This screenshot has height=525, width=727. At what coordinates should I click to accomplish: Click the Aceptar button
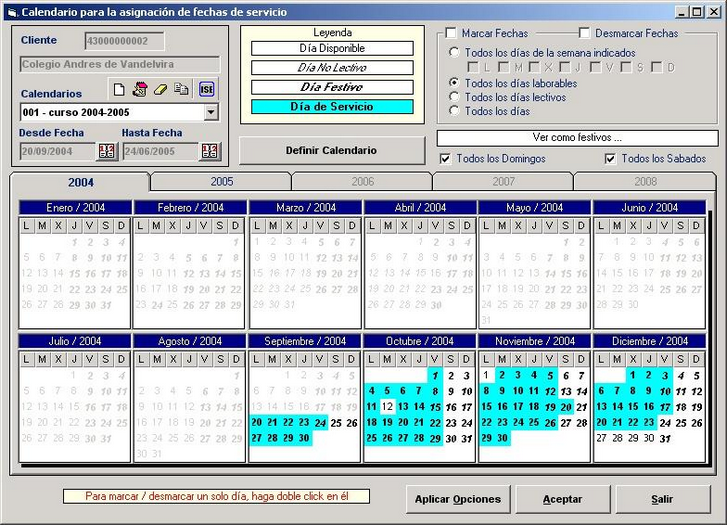562,499
